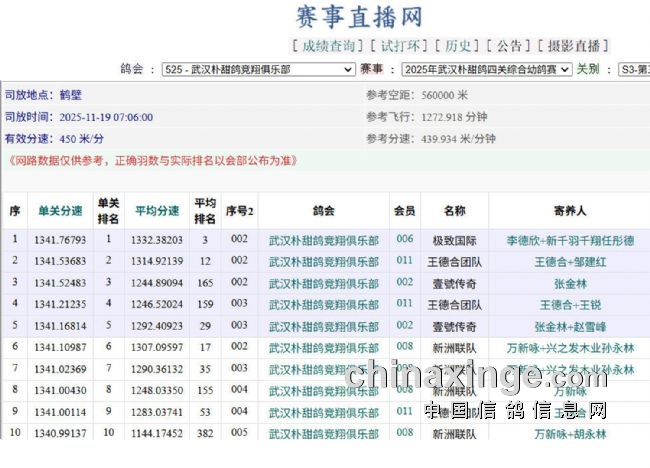Open 摄影直播 photo live page
Screen dimensions: 650x468
point(573,46)
